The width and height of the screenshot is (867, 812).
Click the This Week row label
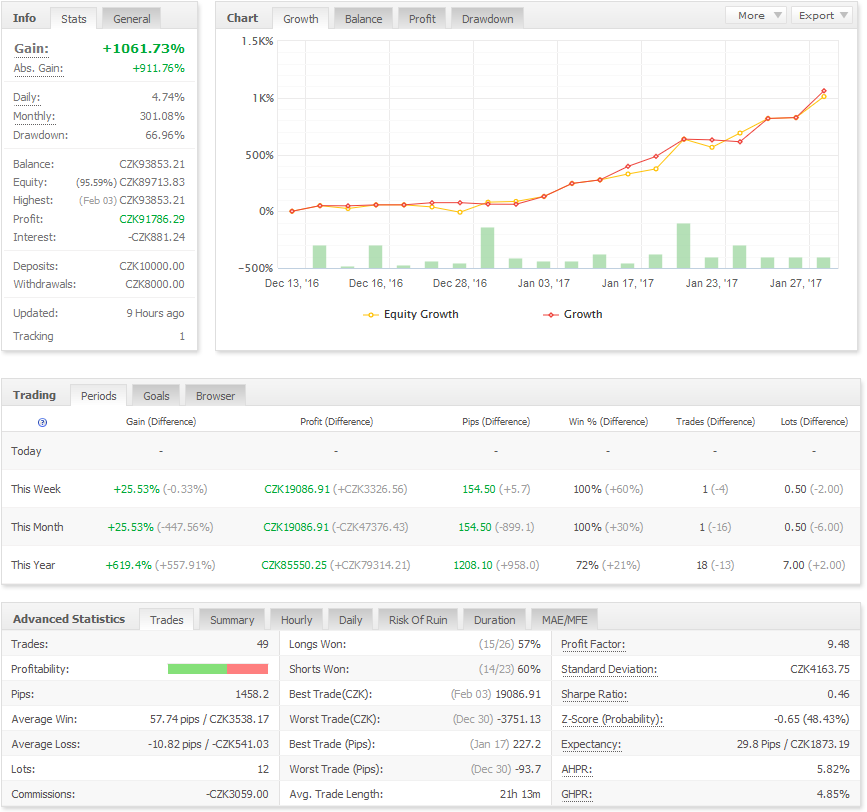36,489
